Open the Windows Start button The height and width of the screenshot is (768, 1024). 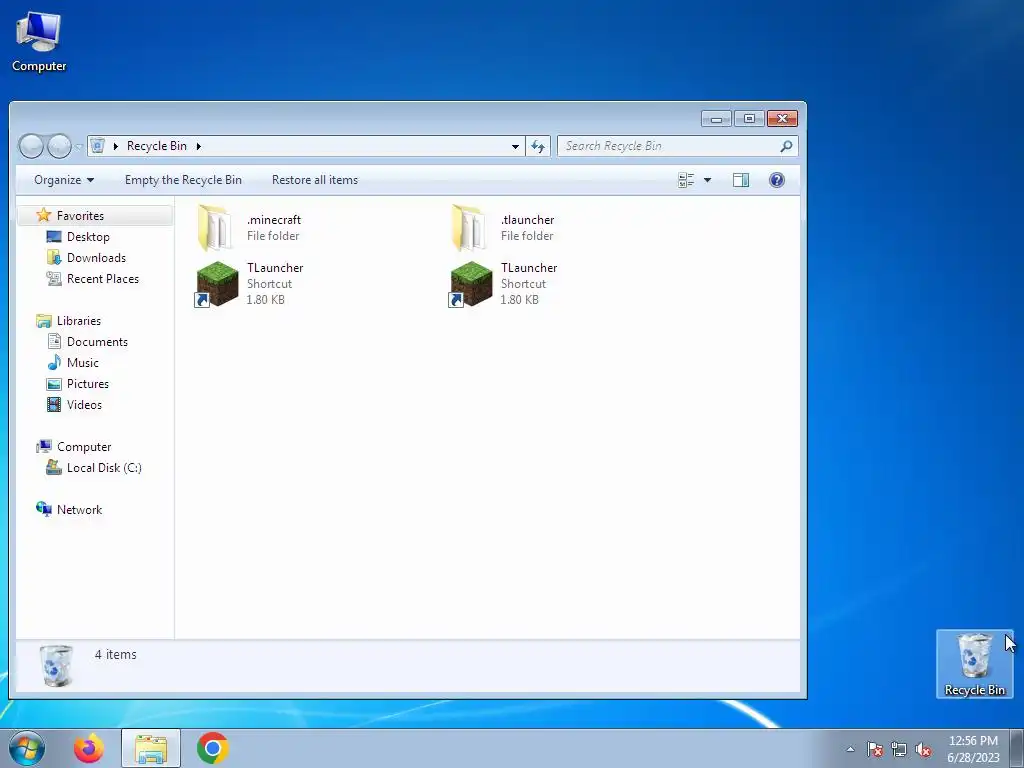pos(27,748)
